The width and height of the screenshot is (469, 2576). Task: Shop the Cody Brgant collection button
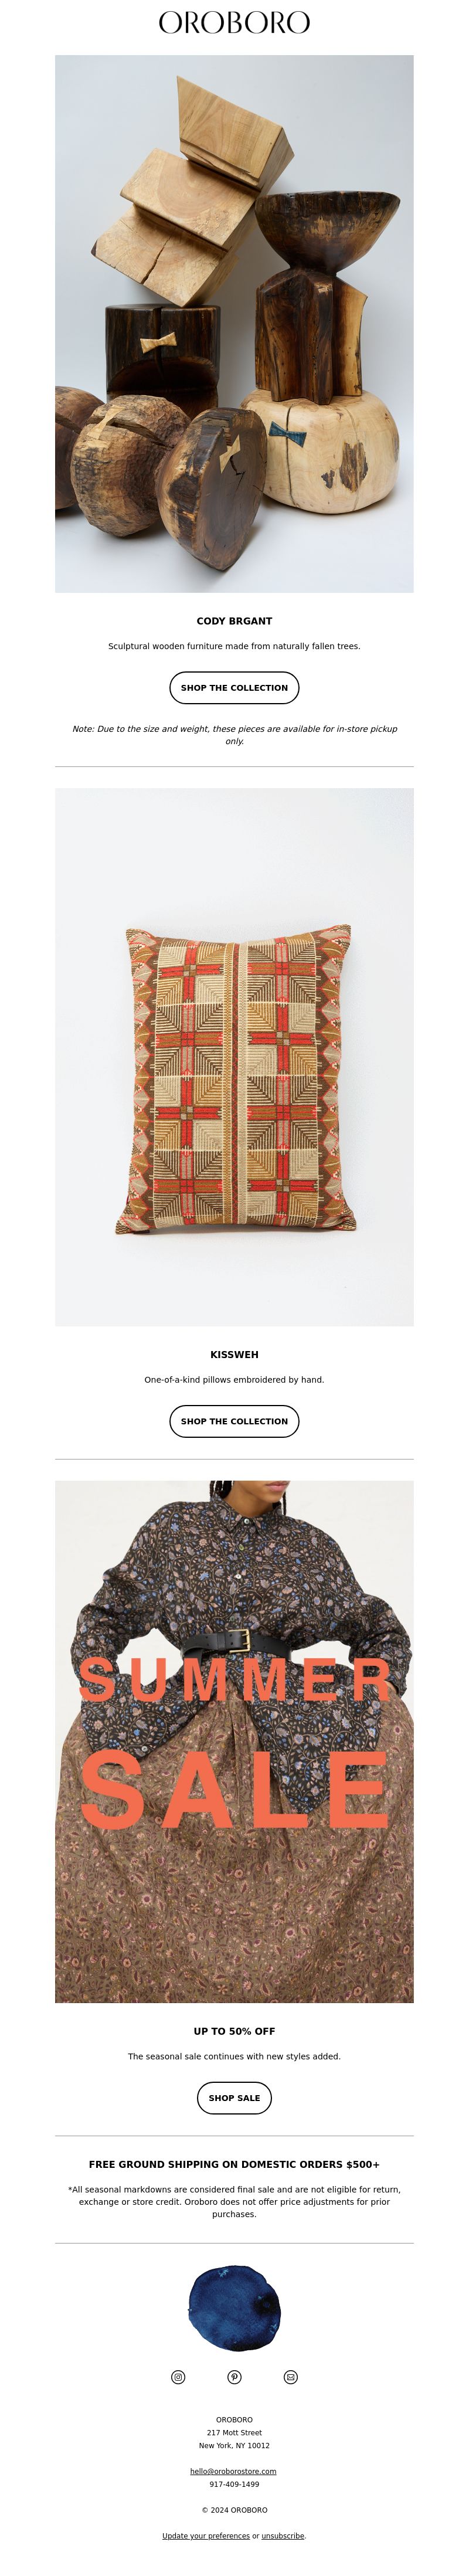coord(234,688)
